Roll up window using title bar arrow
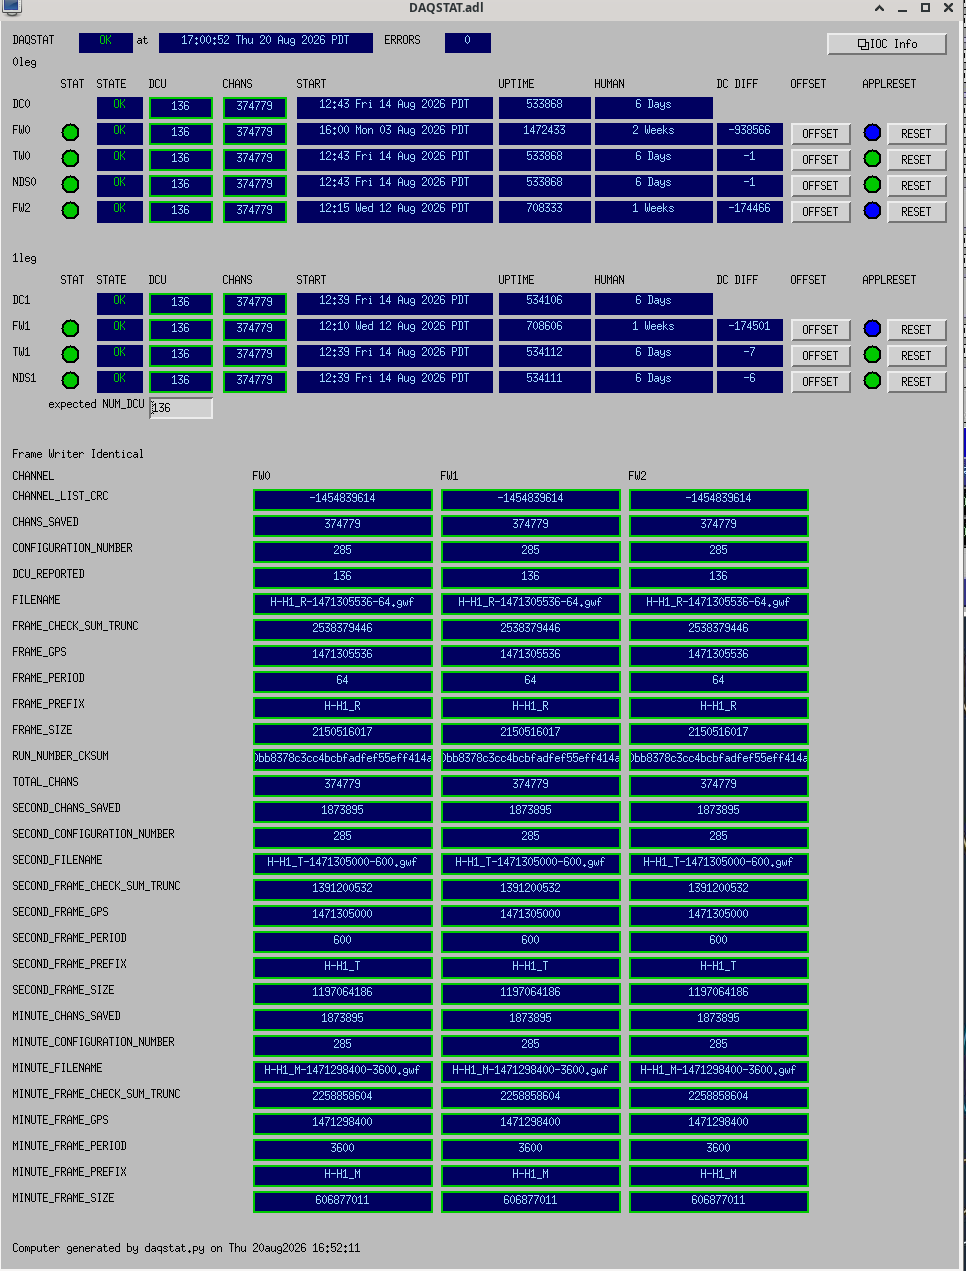 879,8
